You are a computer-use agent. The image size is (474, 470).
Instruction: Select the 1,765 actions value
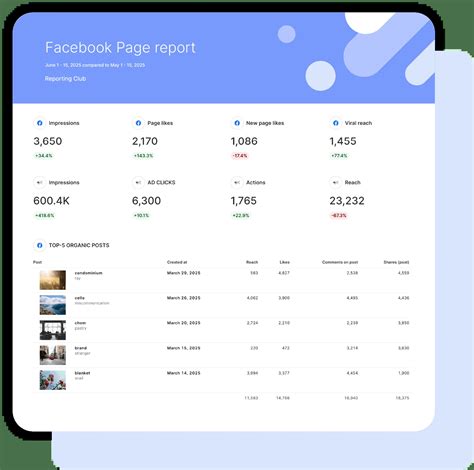point(244,201)
